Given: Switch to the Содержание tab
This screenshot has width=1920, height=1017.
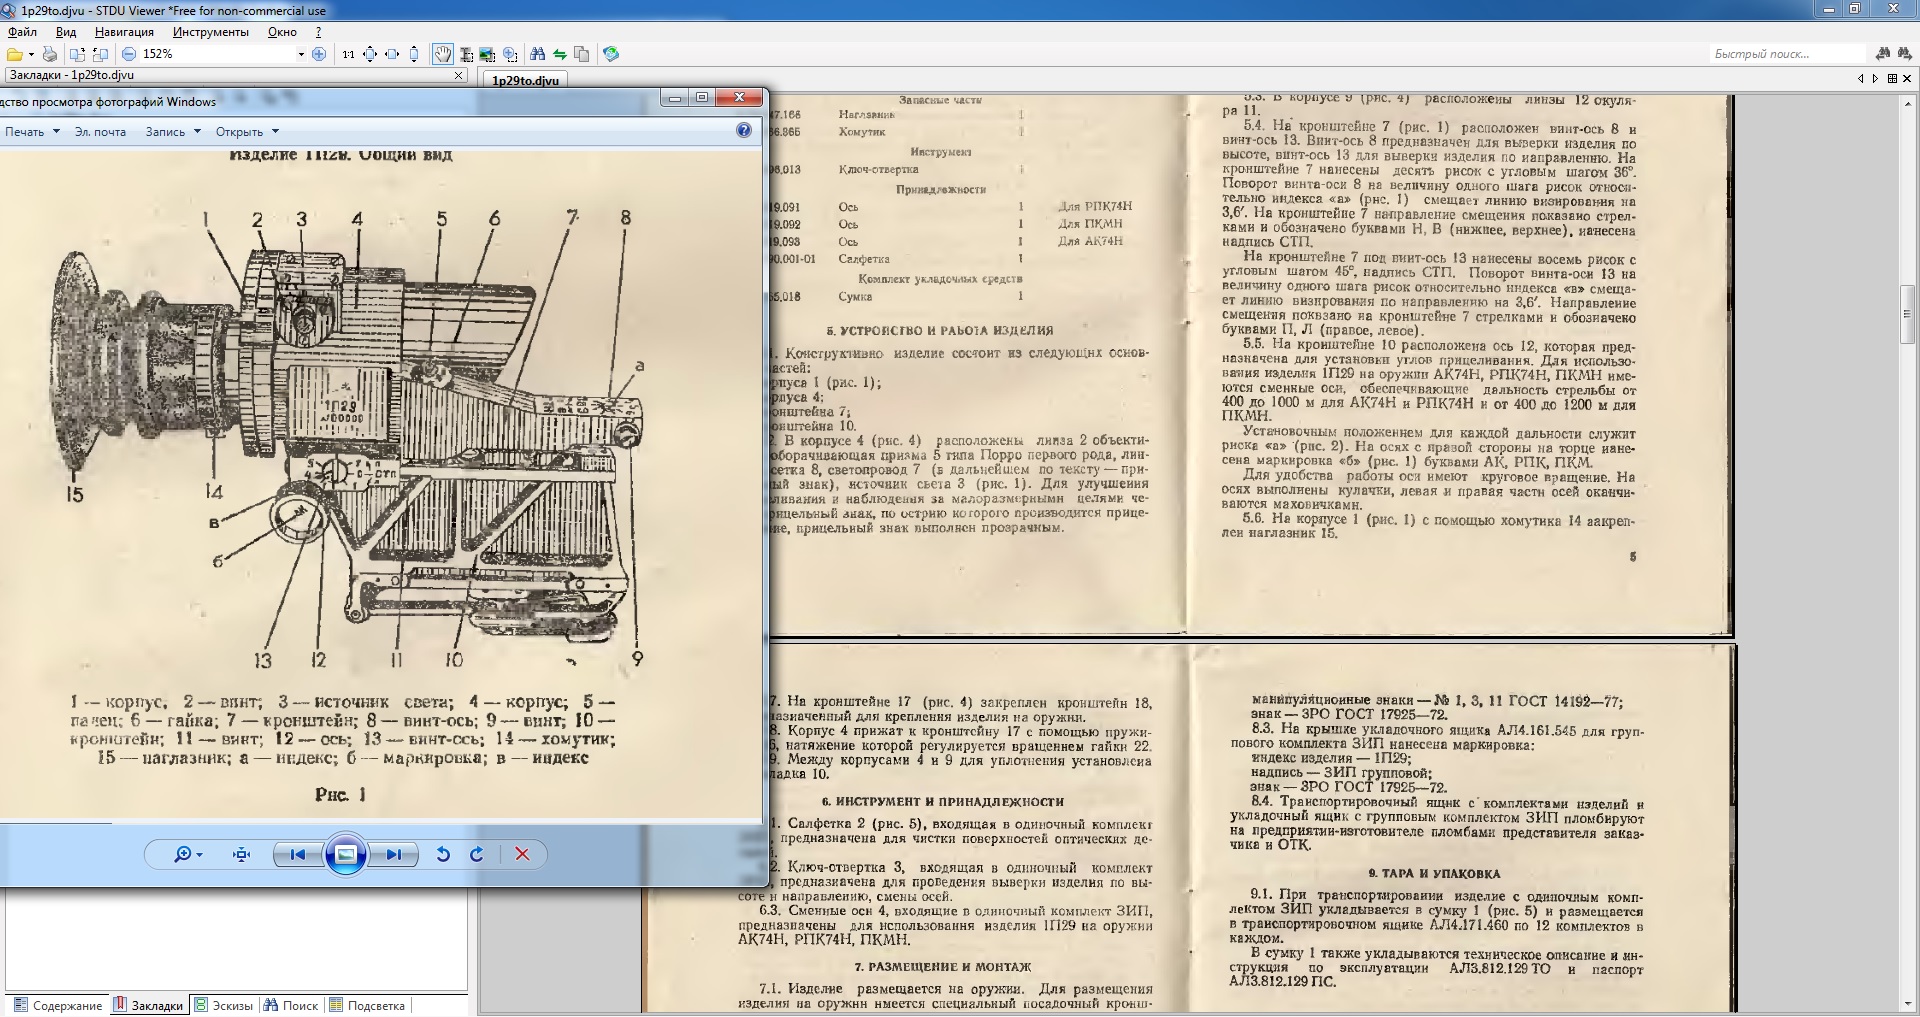Looking at the screenshot, I should (x=58, y=1005).
